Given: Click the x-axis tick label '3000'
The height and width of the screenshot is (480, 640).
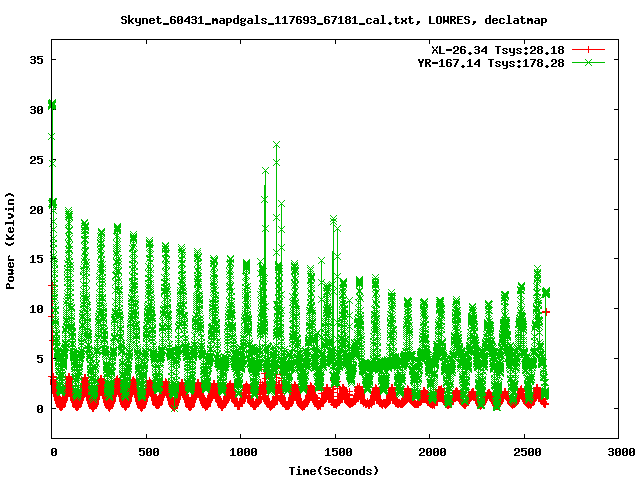Looking at the screenshot, I should pos(621,452).
